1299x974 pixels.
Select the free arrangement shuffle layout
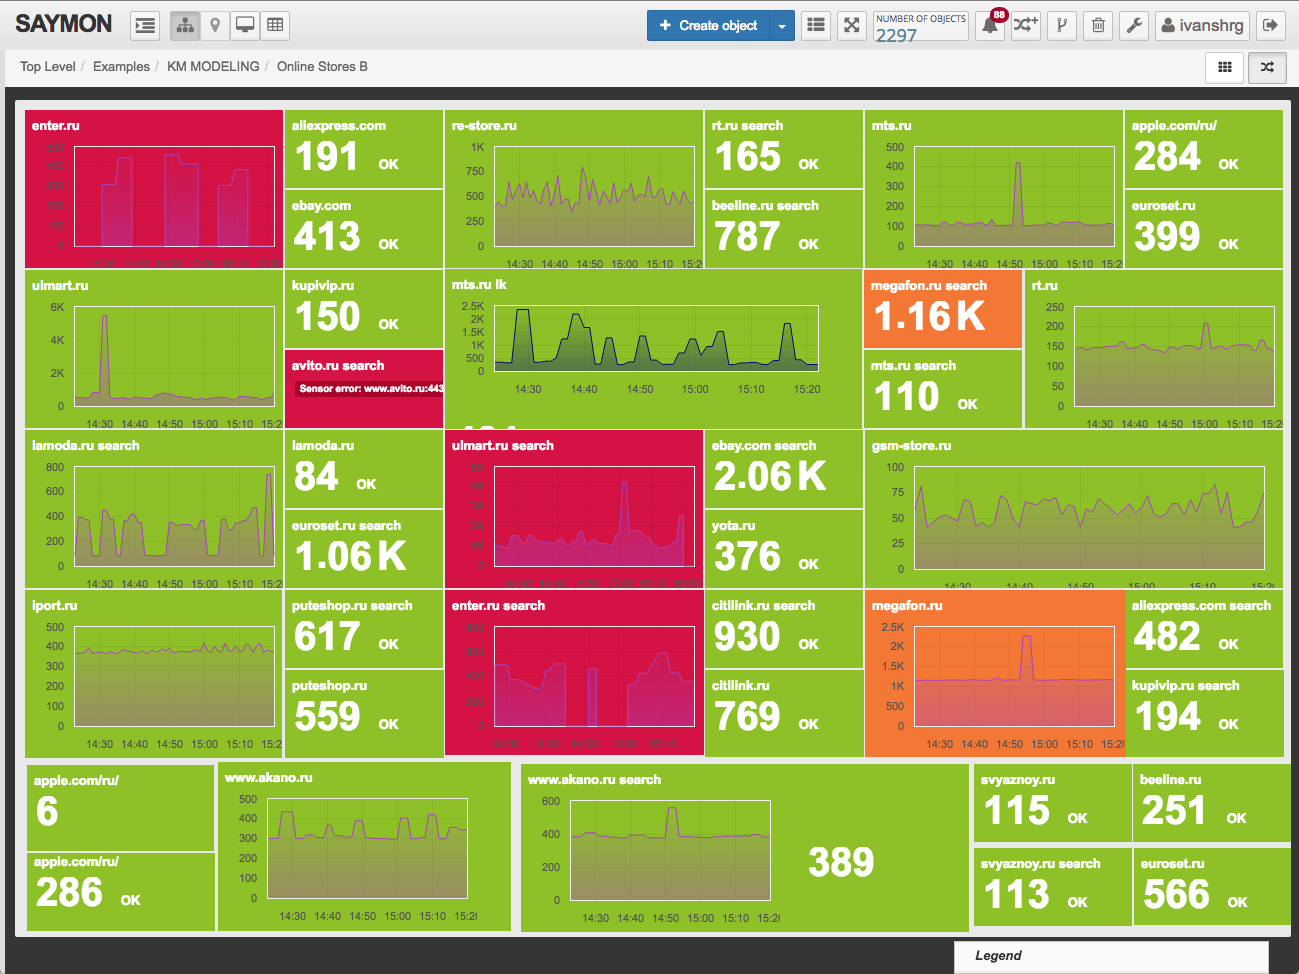click(x=1267, y=67)
